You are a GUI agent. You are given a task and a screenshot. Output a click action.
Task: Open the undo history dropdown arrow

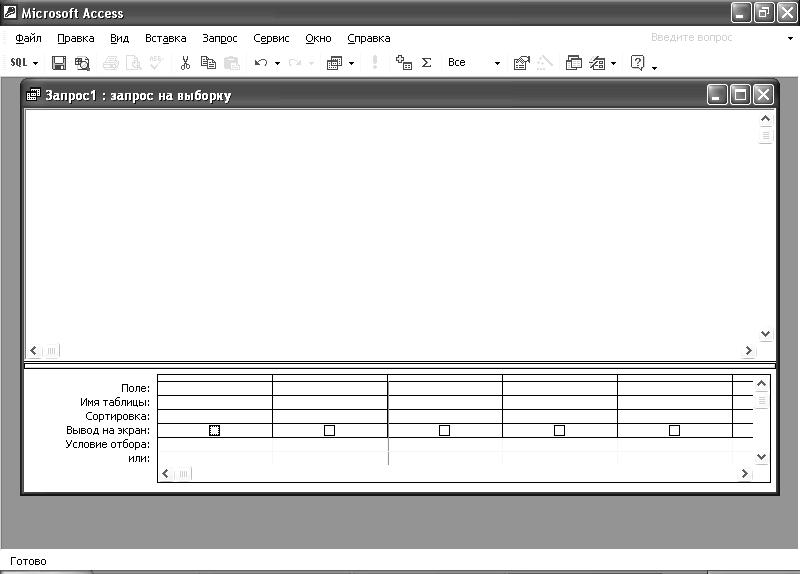[x=278, y=63]
